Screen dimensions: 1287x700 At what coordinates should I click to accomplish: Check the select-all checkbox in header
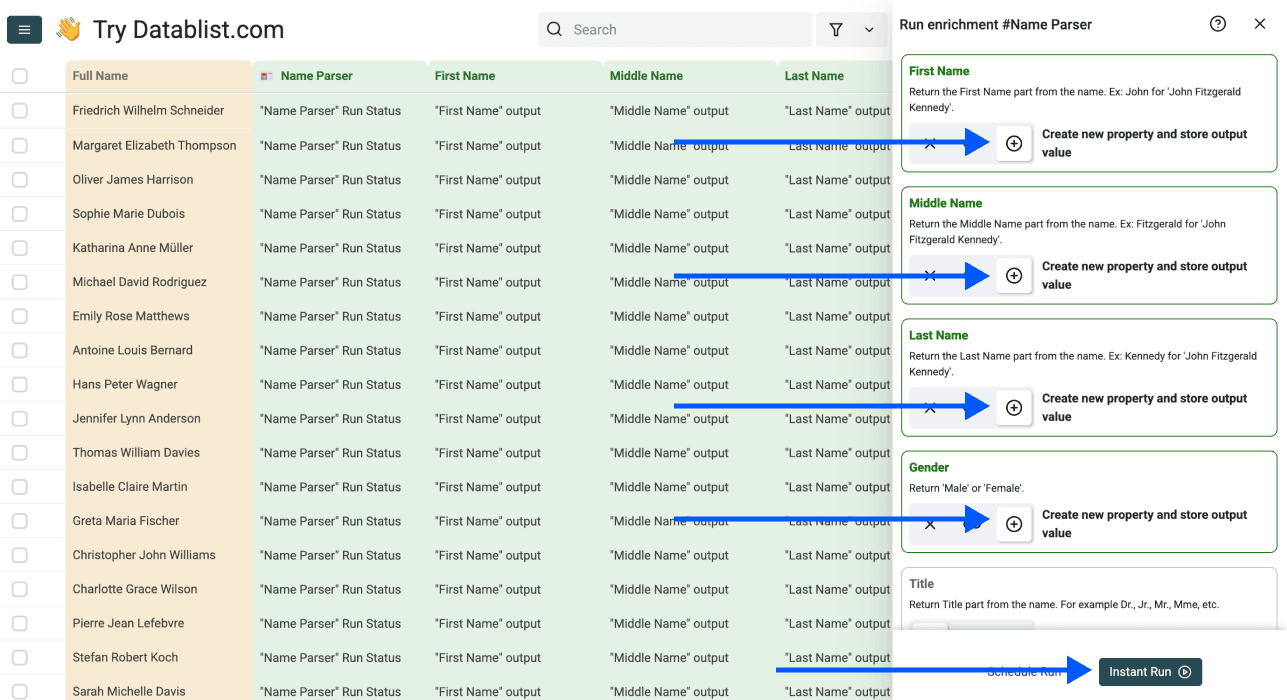coord(20,75)
